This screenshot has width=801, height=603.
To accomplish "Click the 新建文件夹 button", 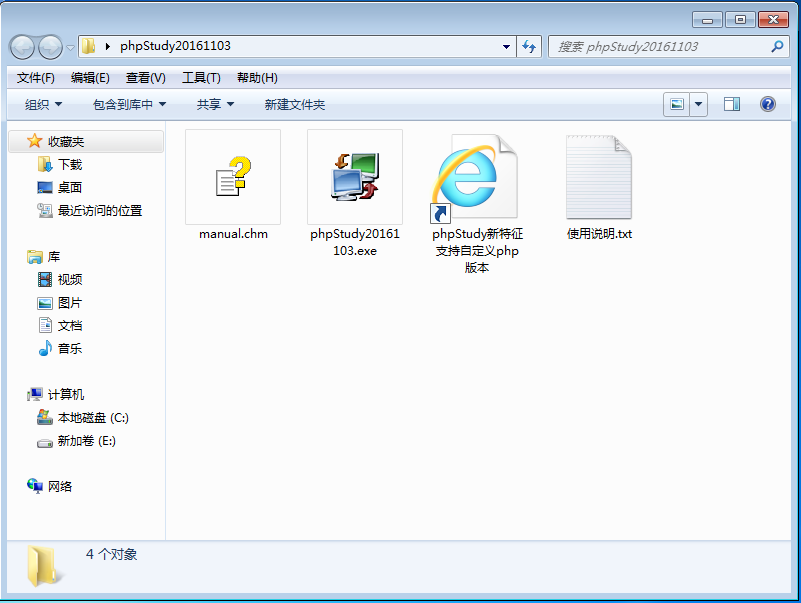I will click(x=295, y=105).
